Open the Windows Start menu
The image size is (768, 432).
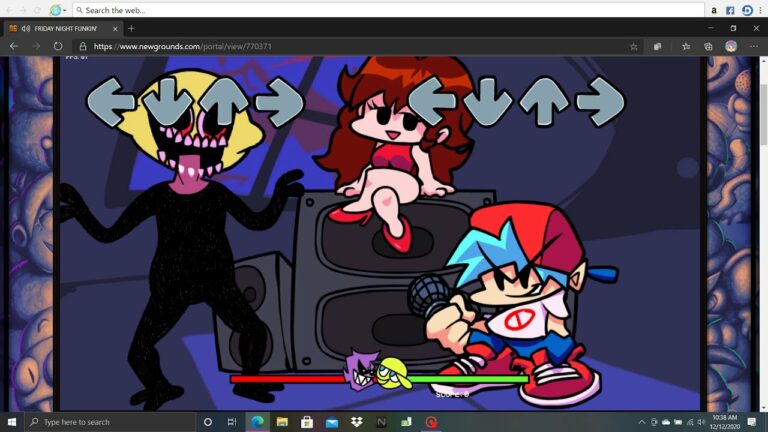click(x=12, y=422)
